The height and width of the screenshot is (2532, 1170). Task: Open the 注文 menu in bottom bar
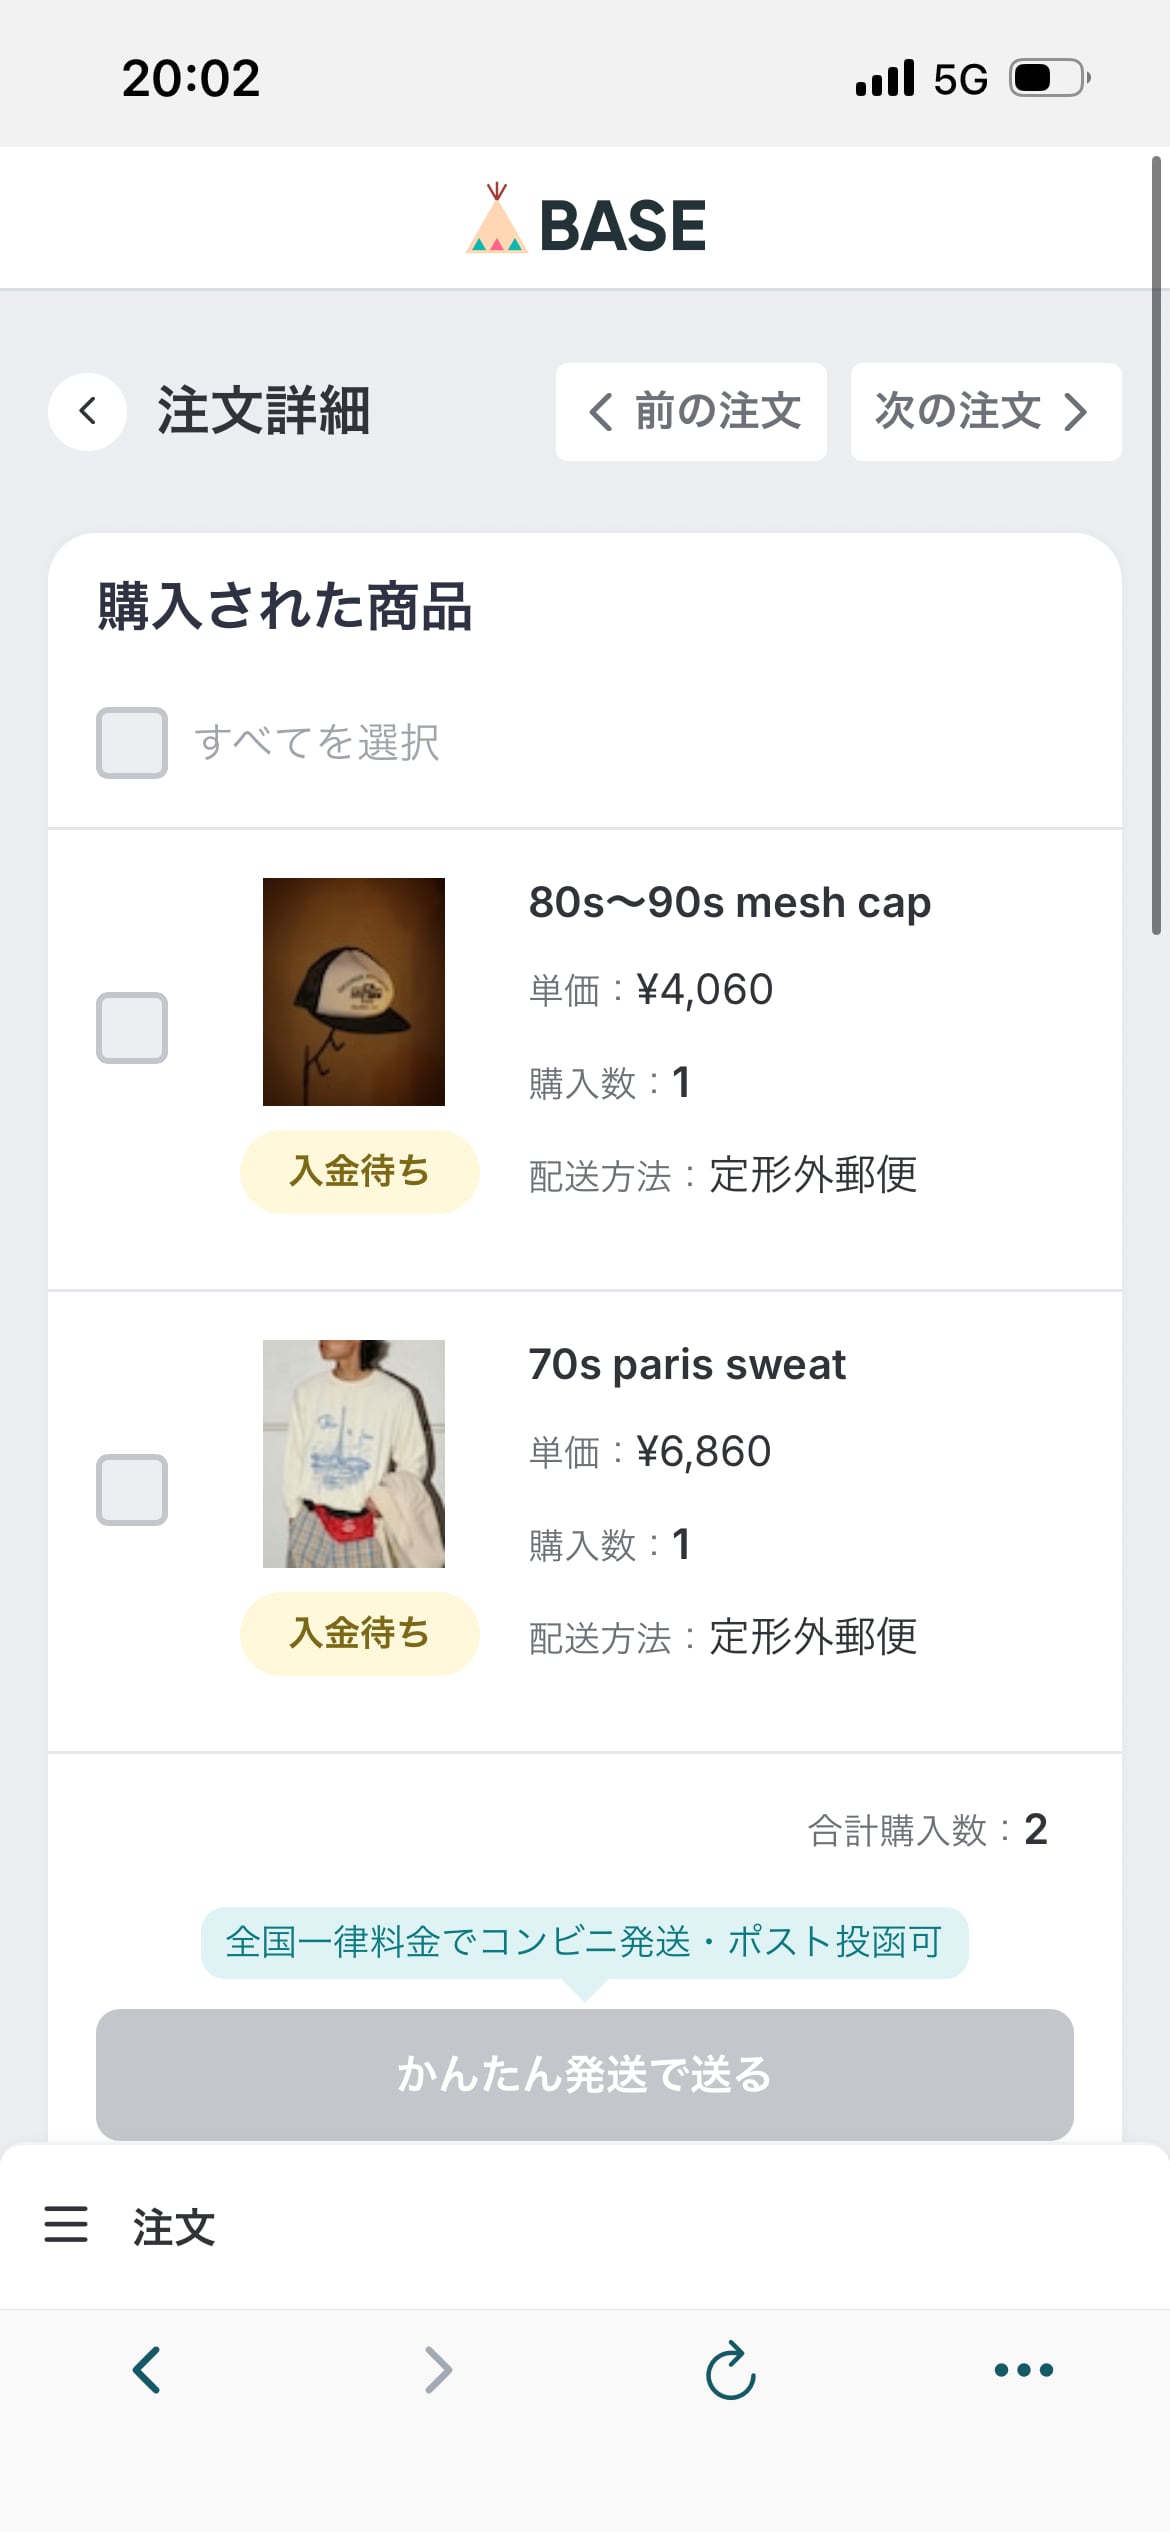pos(174,2227)
